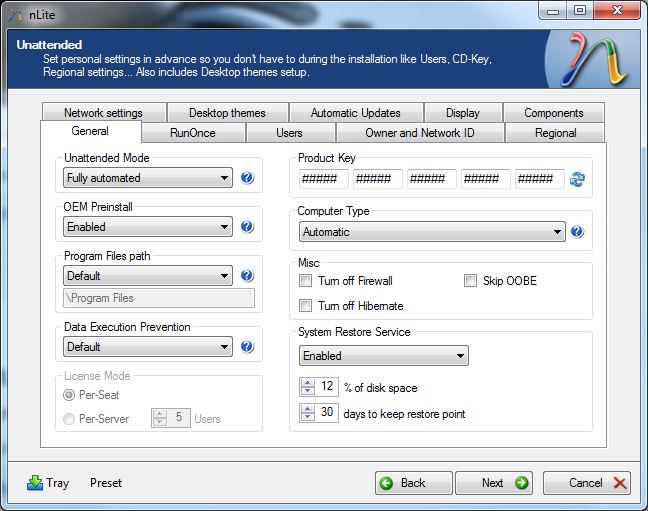Click the disk space value 12 field

[327, 387]
